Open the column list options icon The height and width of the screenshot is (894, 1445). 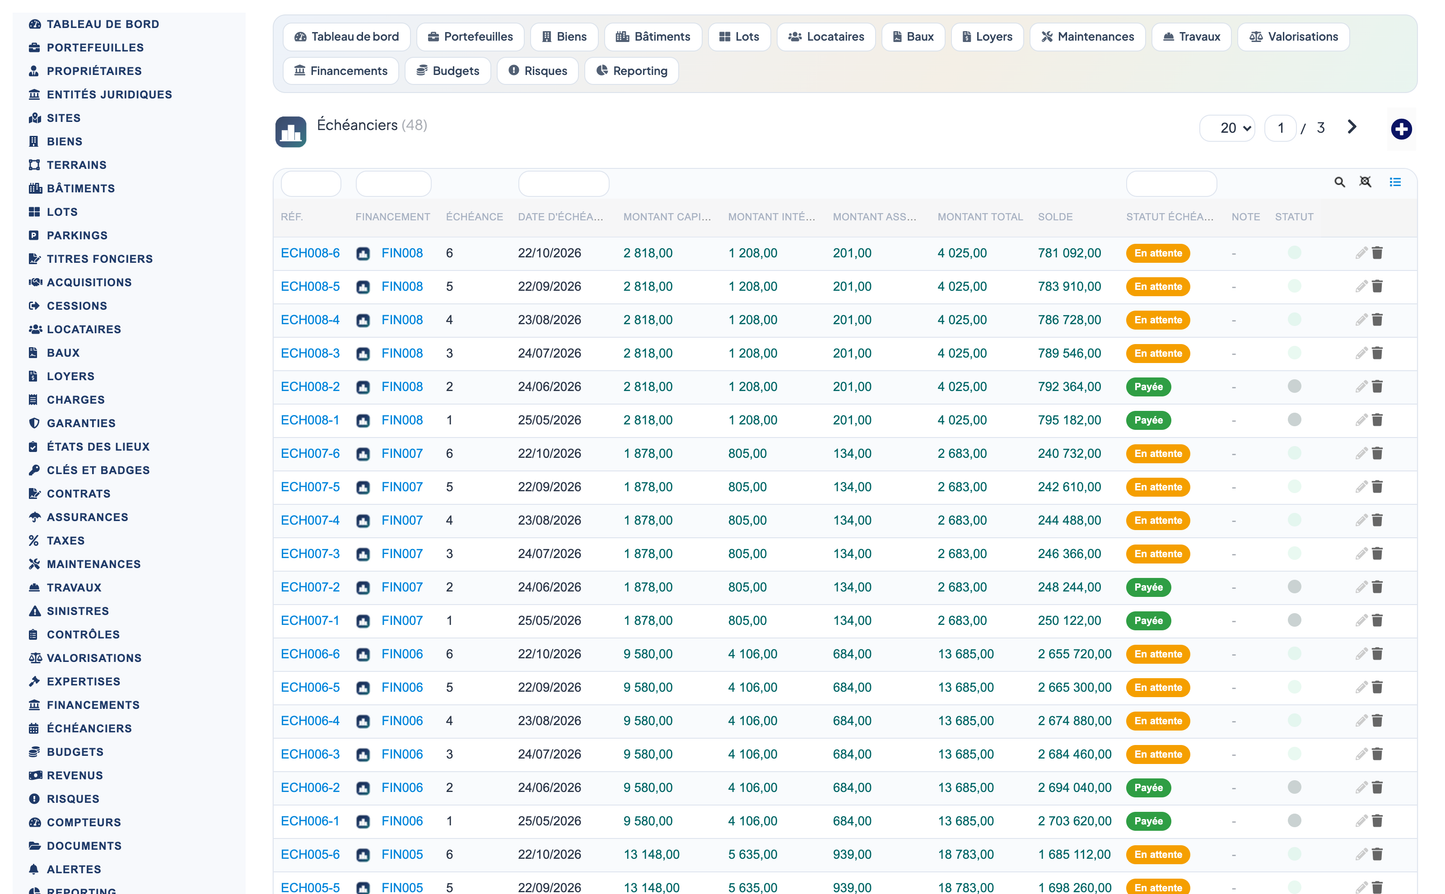point(1395,182)
